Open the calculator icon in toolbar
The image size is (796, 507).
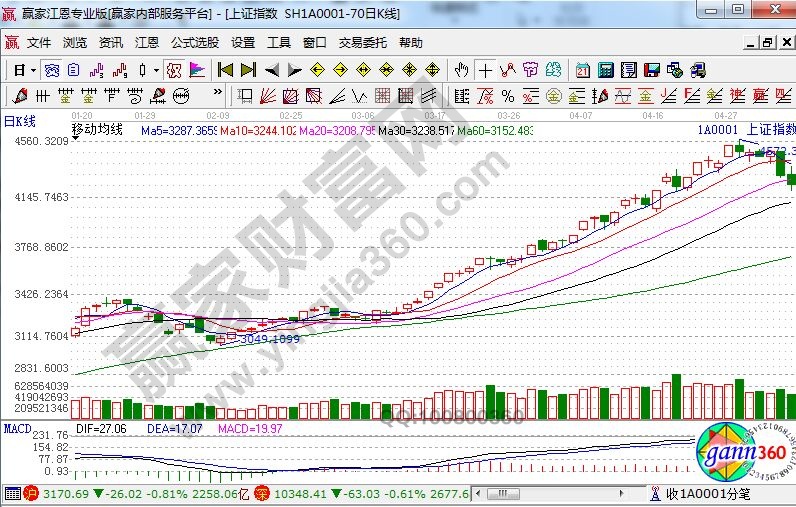606,70
